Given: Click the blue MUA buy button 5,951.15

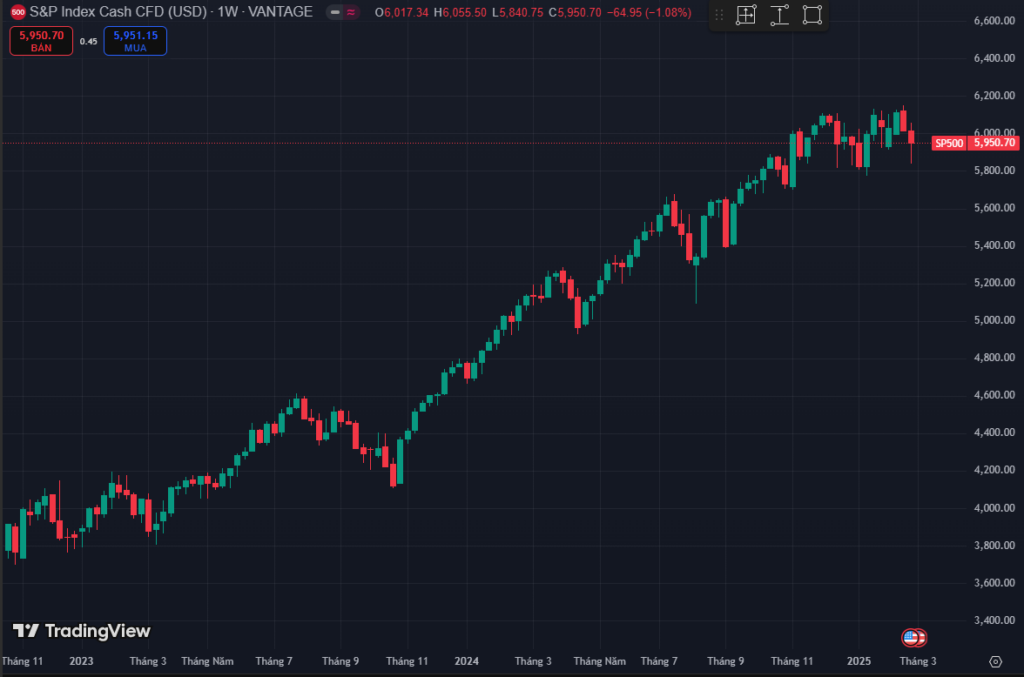Looking at the screenshot, I should (135, 41).
